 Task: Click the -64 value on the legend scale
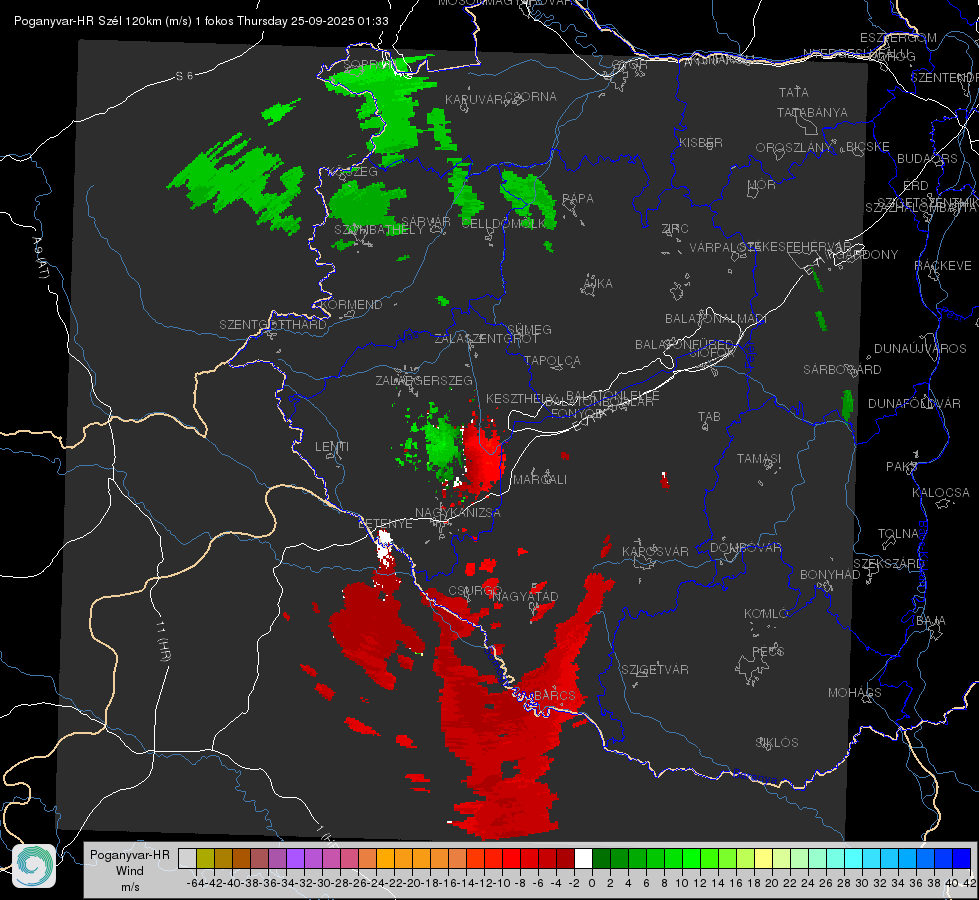tap(196, 883)
